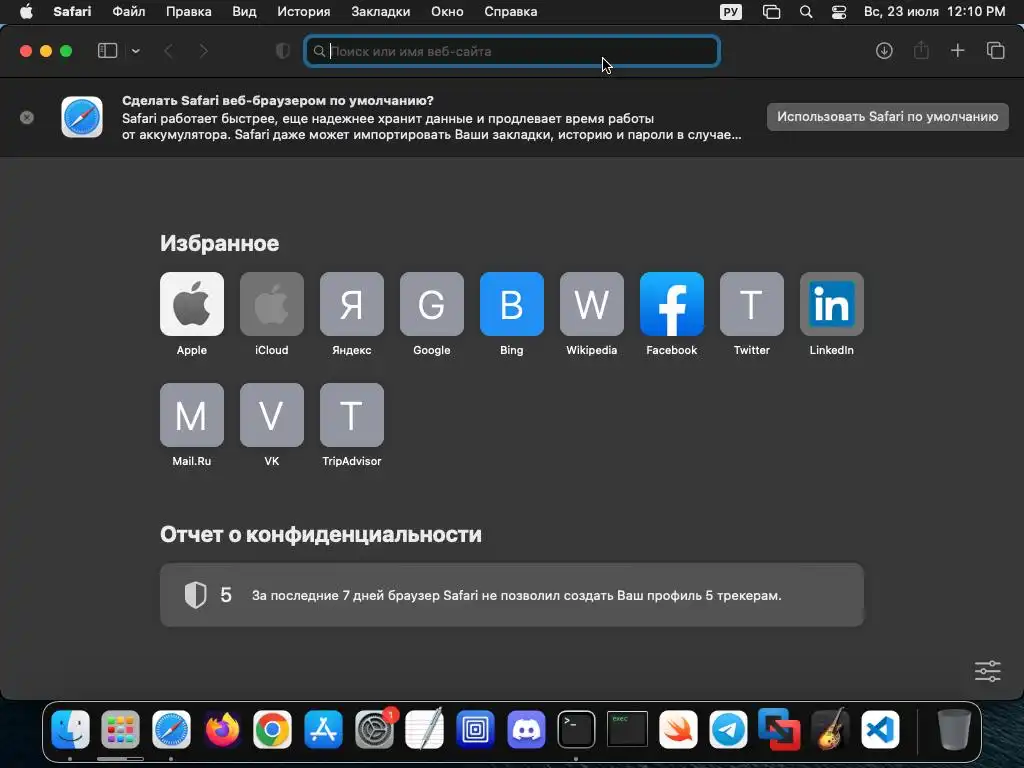Open the Окно menu
This screenshot has height=768, width=1024.
tap(447, 12)
